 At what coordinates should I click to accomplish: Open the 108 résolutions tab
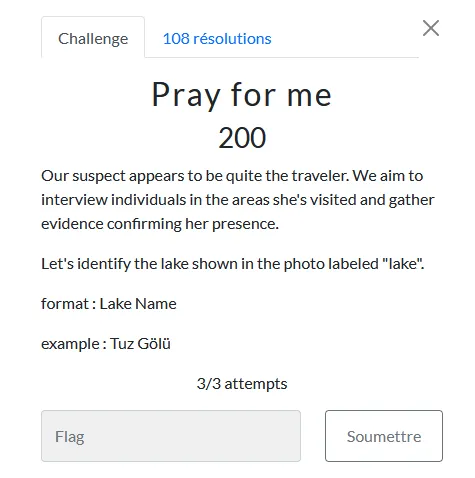click(217, 39)
